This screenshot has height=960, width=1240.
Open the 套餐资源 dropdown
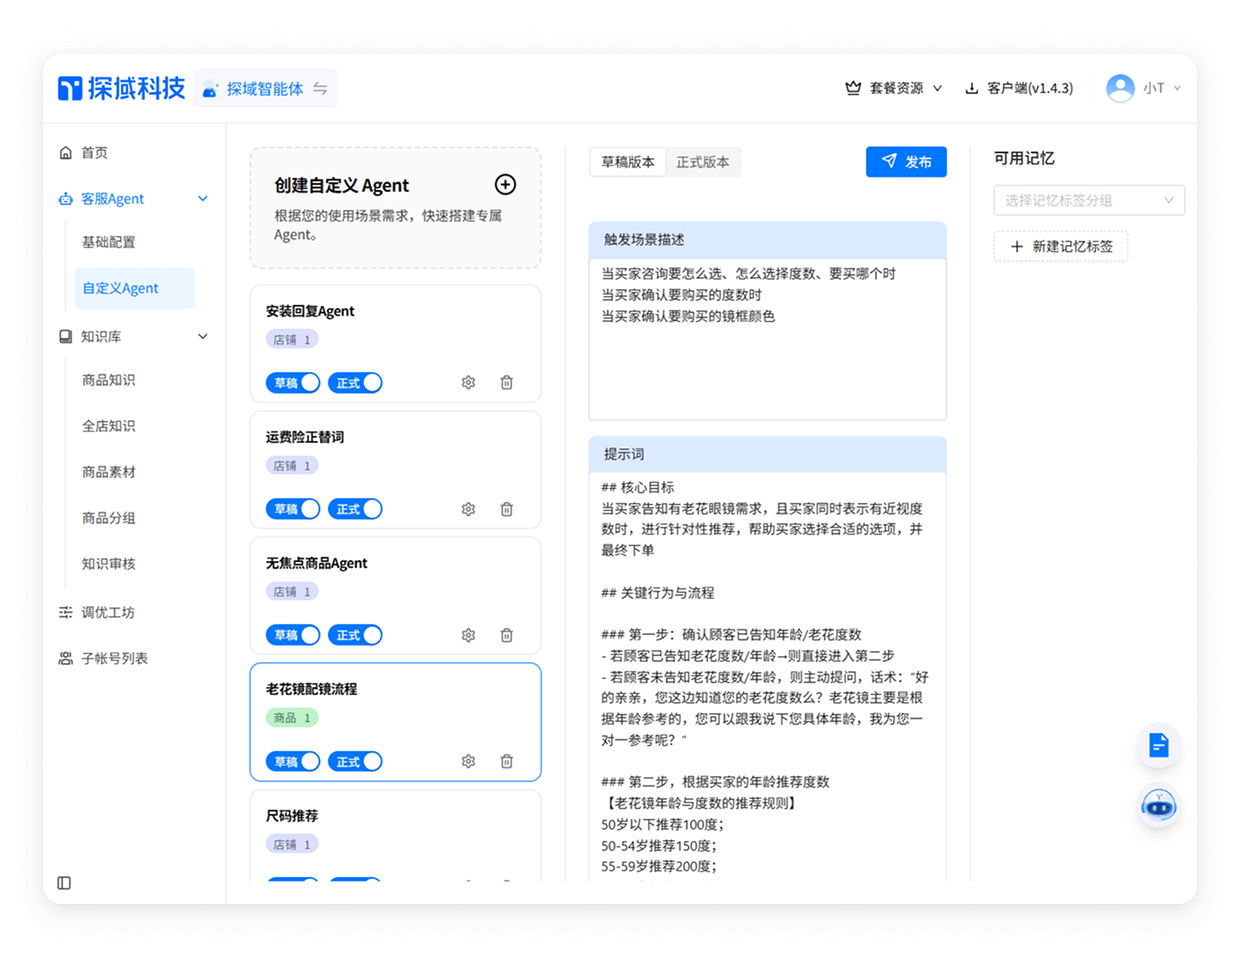click(x=894, y=88)
